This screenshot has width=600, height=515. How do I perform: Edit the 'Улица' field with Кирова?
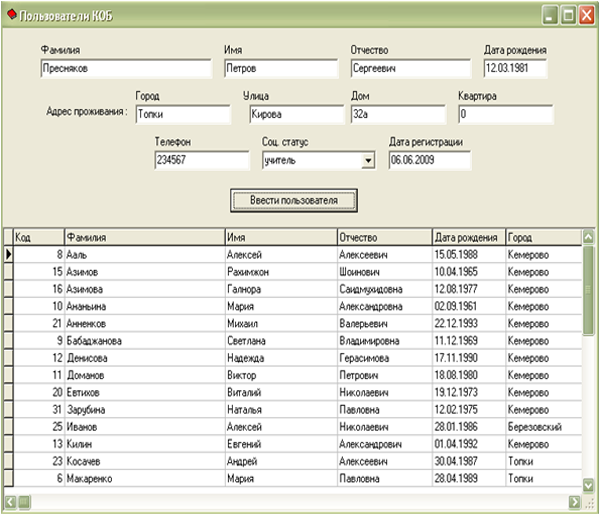[289, 114]
